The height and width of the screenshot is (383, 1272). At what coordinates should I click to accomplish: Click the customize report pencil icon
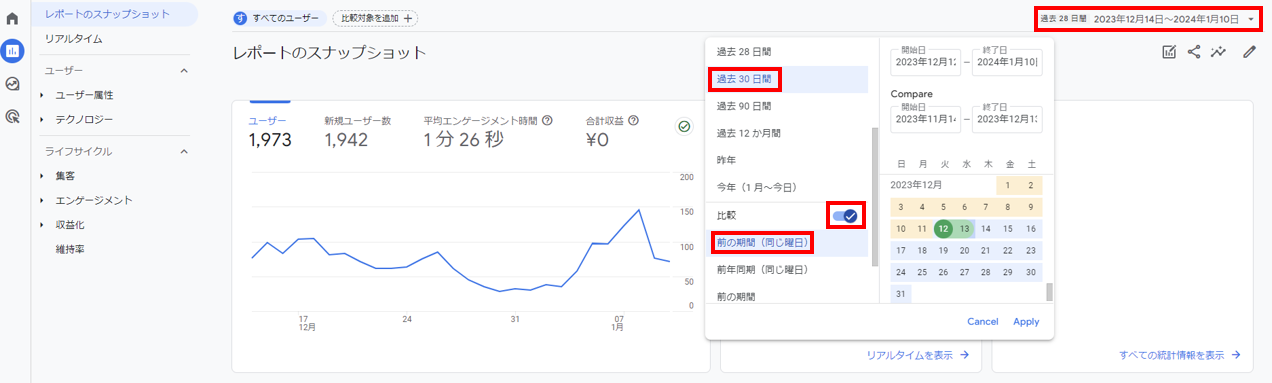pyautogui.click(x=1249, y=52)
